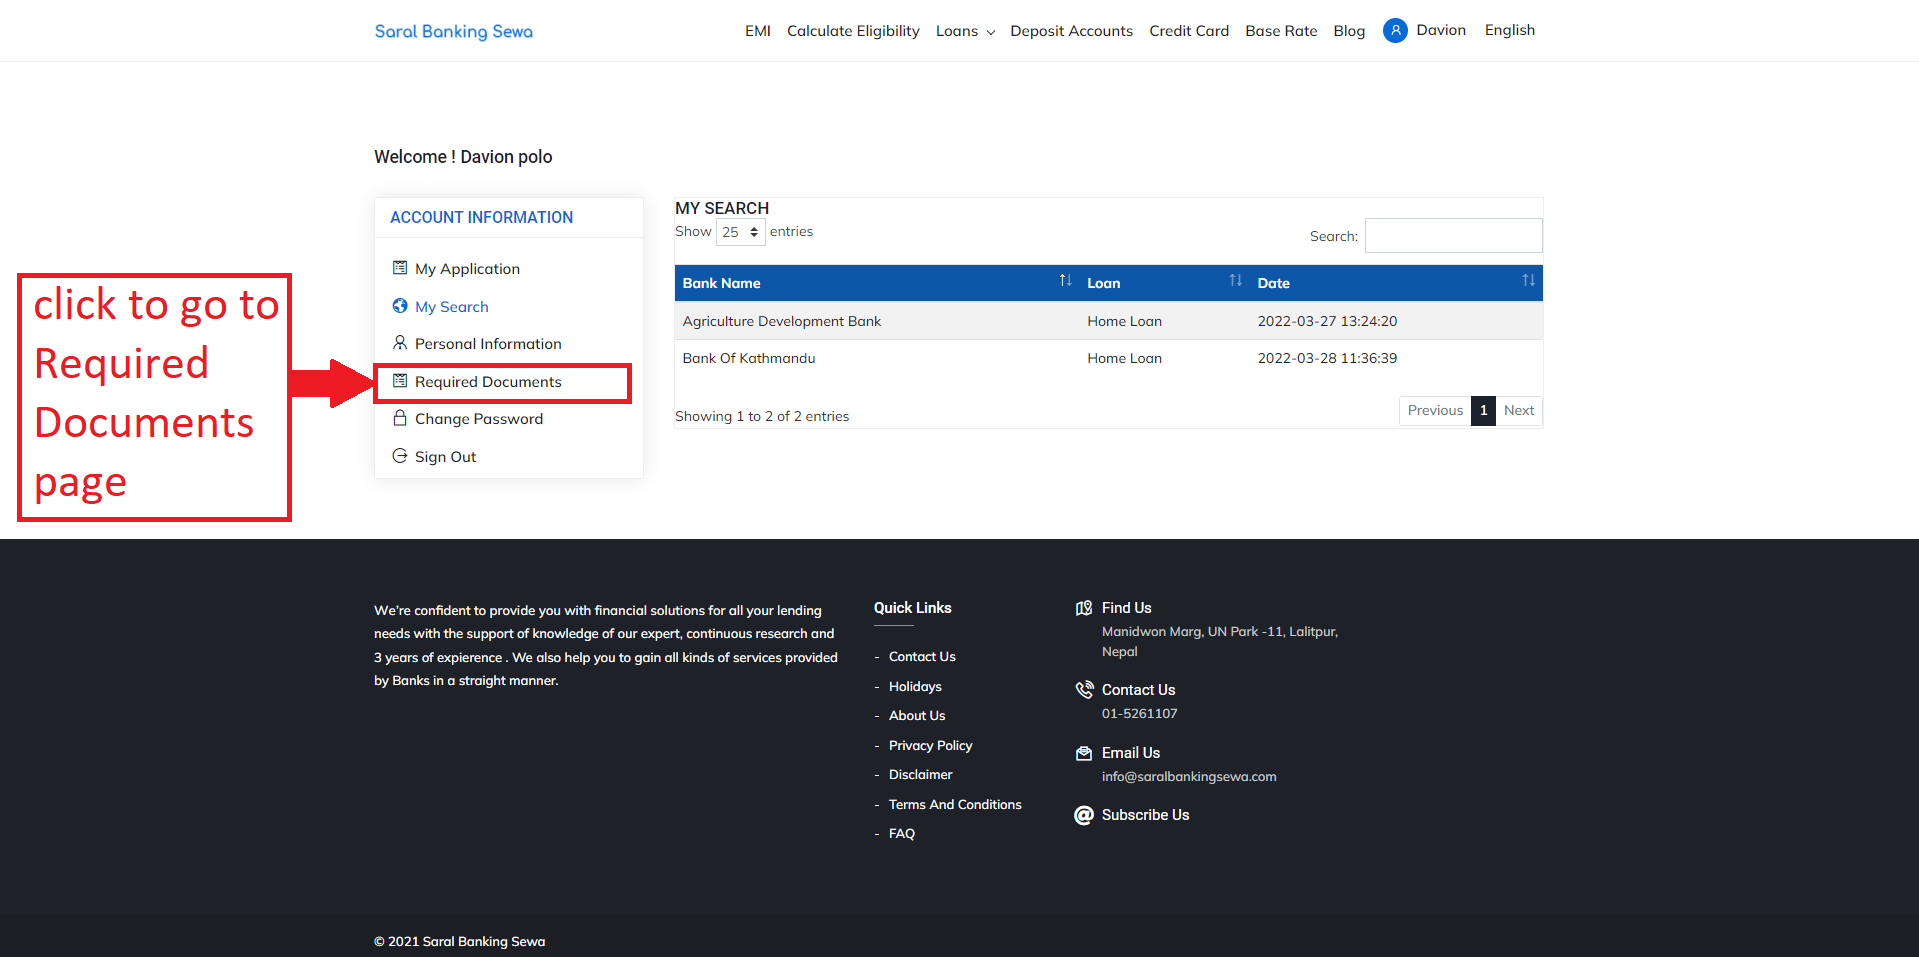Go to the Required Documents page

pos(488,382)
